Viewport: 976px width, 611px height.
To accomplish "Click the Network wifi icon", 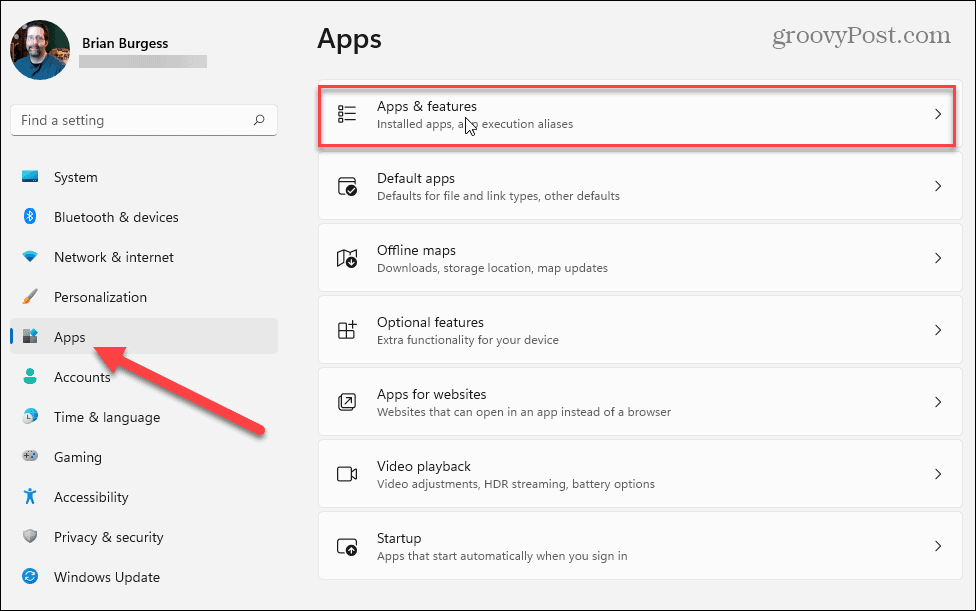I will coord(30,256).
